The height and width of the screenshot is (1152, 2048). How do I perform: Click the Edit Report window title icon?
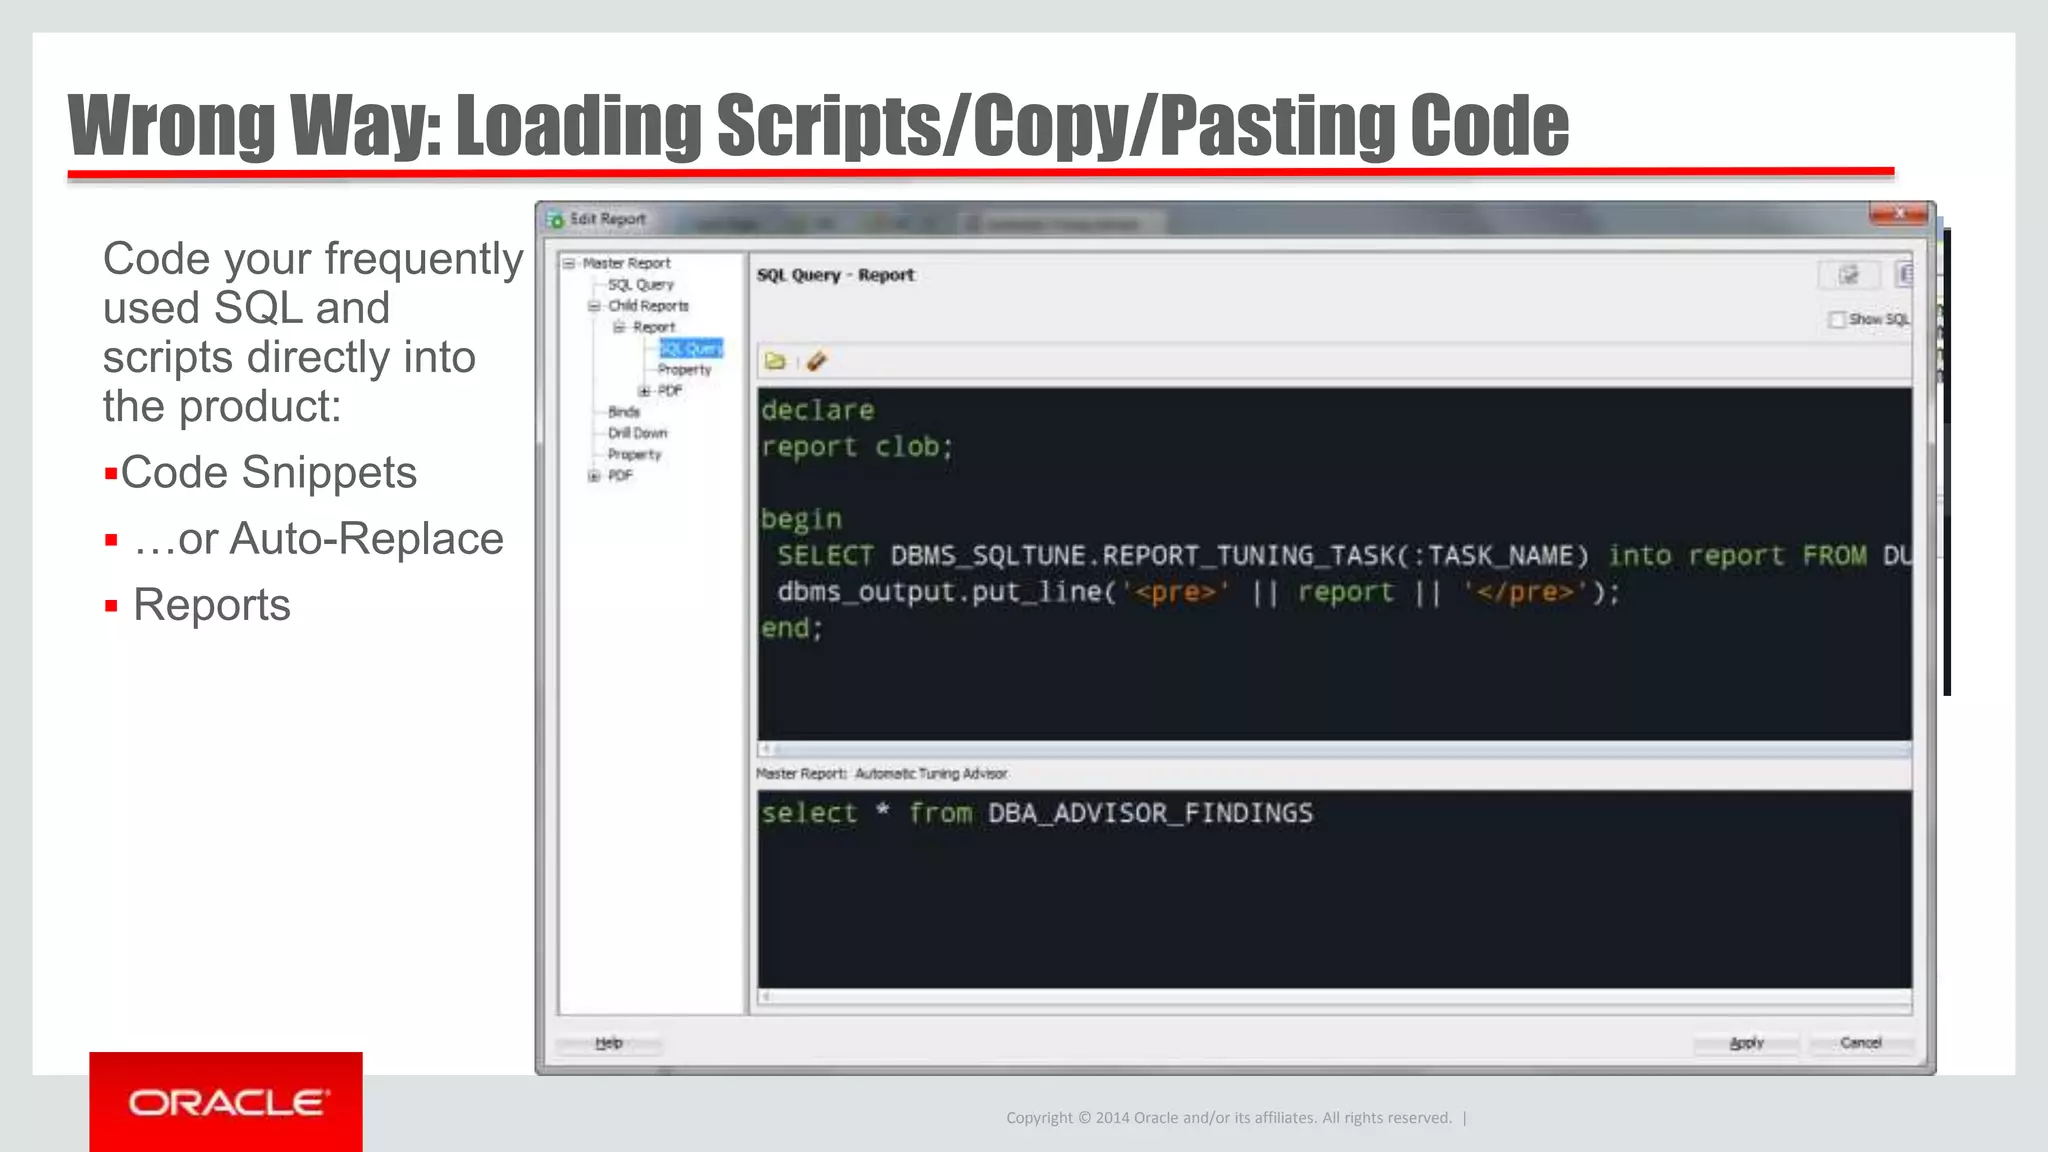(x=556, y=219)
